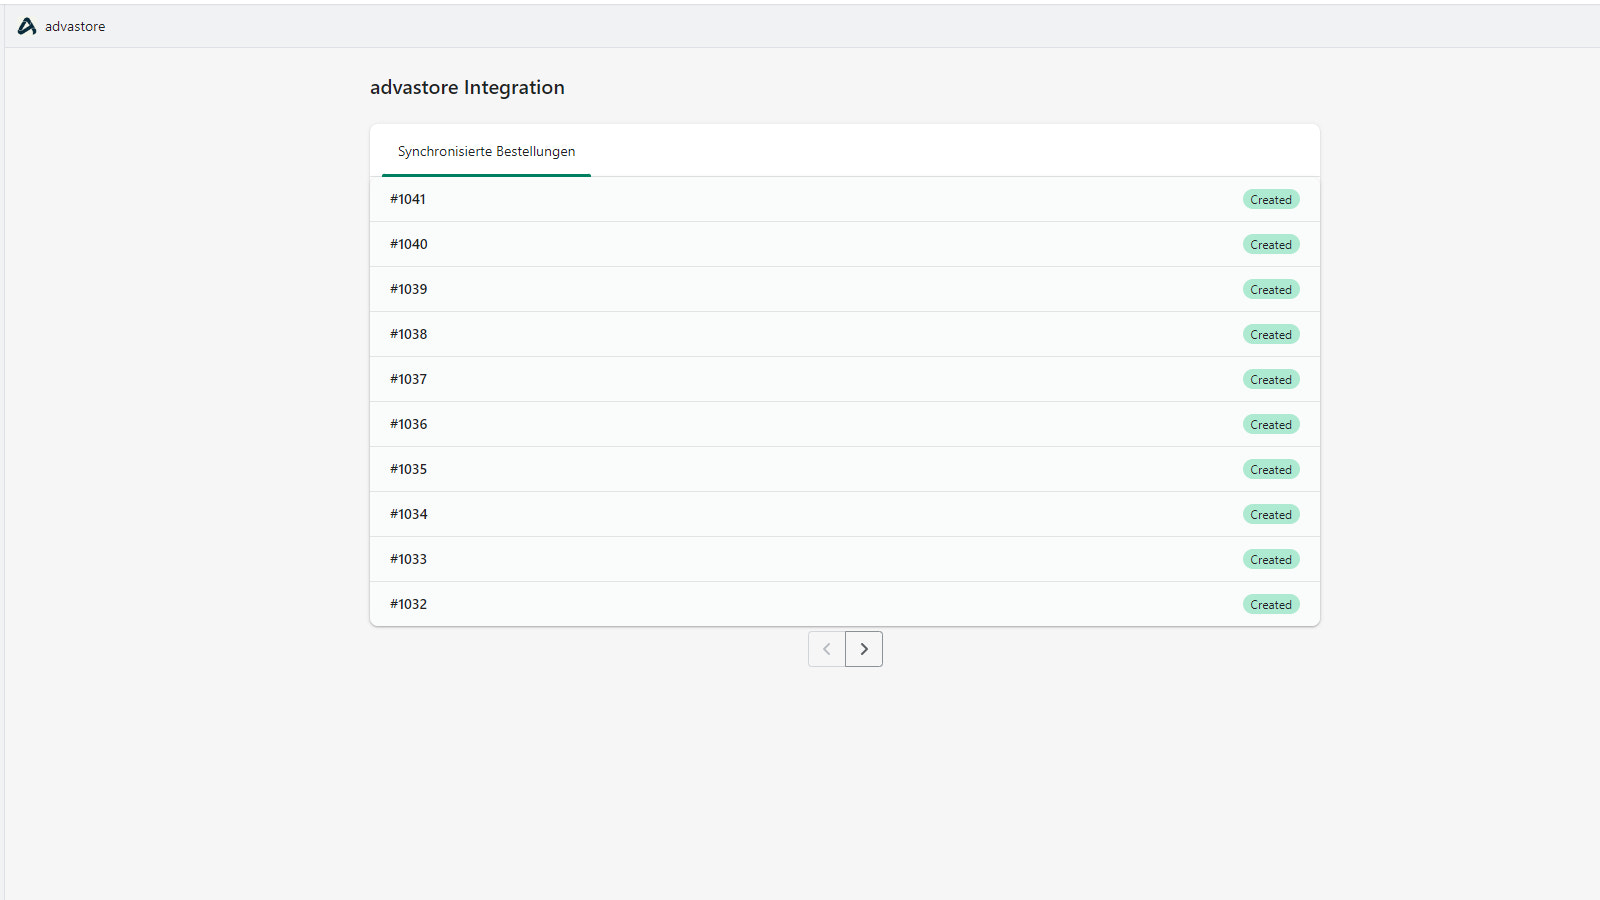Open order #1032
Viewport: 1600px width, 900px height.
tap(845, 604)
